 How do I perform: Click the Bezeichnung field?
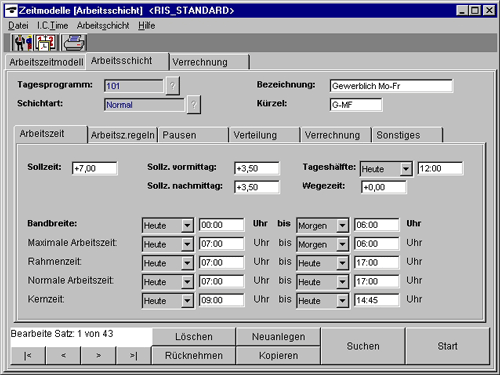391,86
